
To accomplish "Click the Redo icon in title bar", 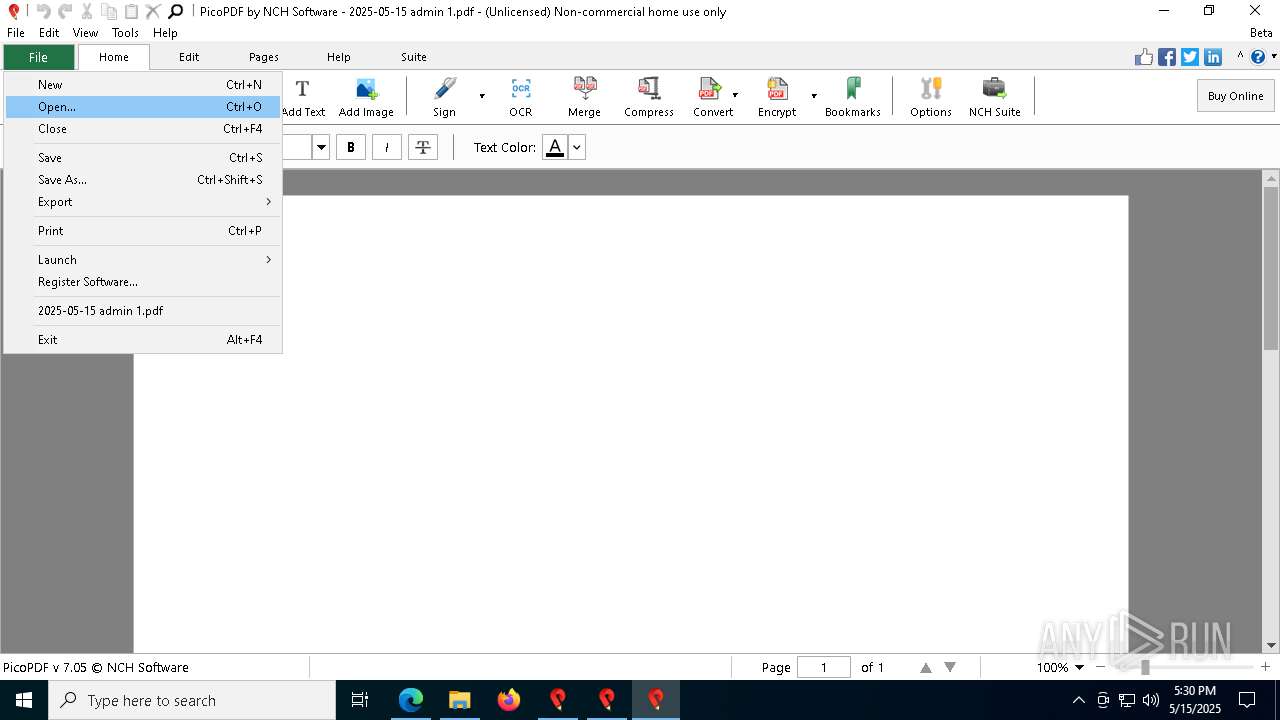I will 65,11.
